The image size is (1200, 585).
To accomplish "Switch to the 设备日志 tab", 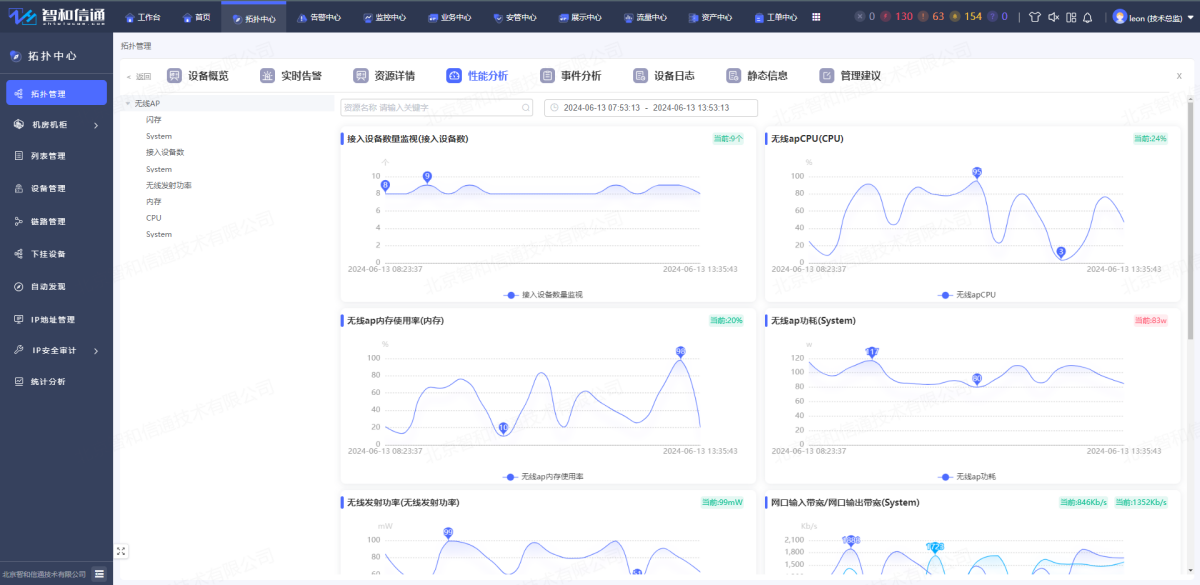I will click(664, 76).
